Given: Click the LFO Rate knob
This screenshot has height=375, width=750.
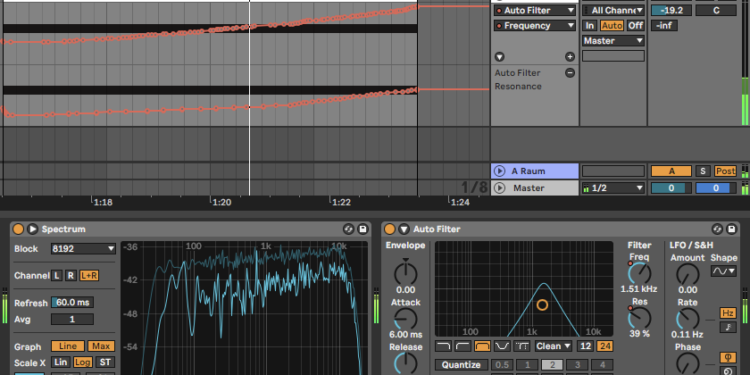Looking at the screenshot, I should point(687,319).
